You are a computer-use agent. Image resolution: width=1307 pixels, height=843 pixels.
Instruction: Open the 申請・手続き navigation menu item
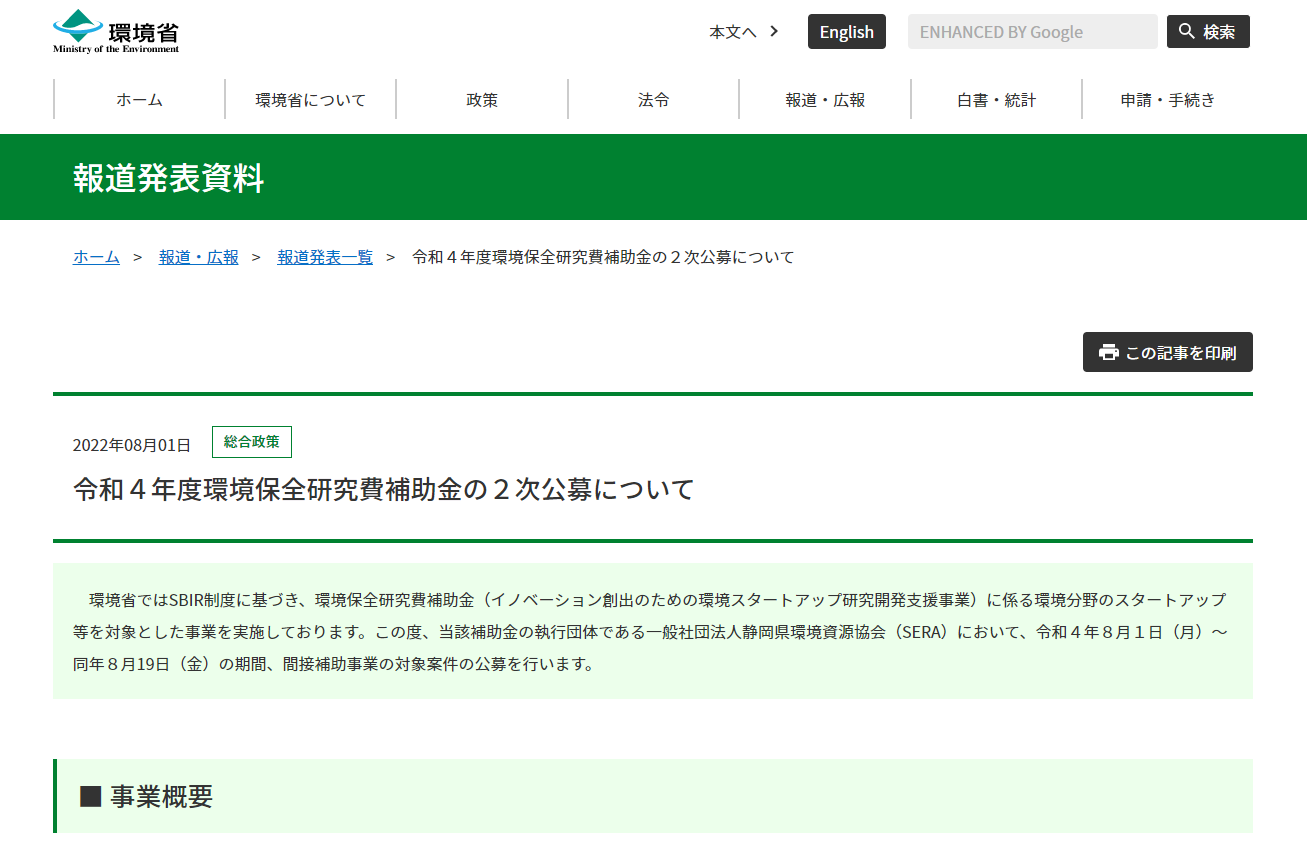[1166, 99]
